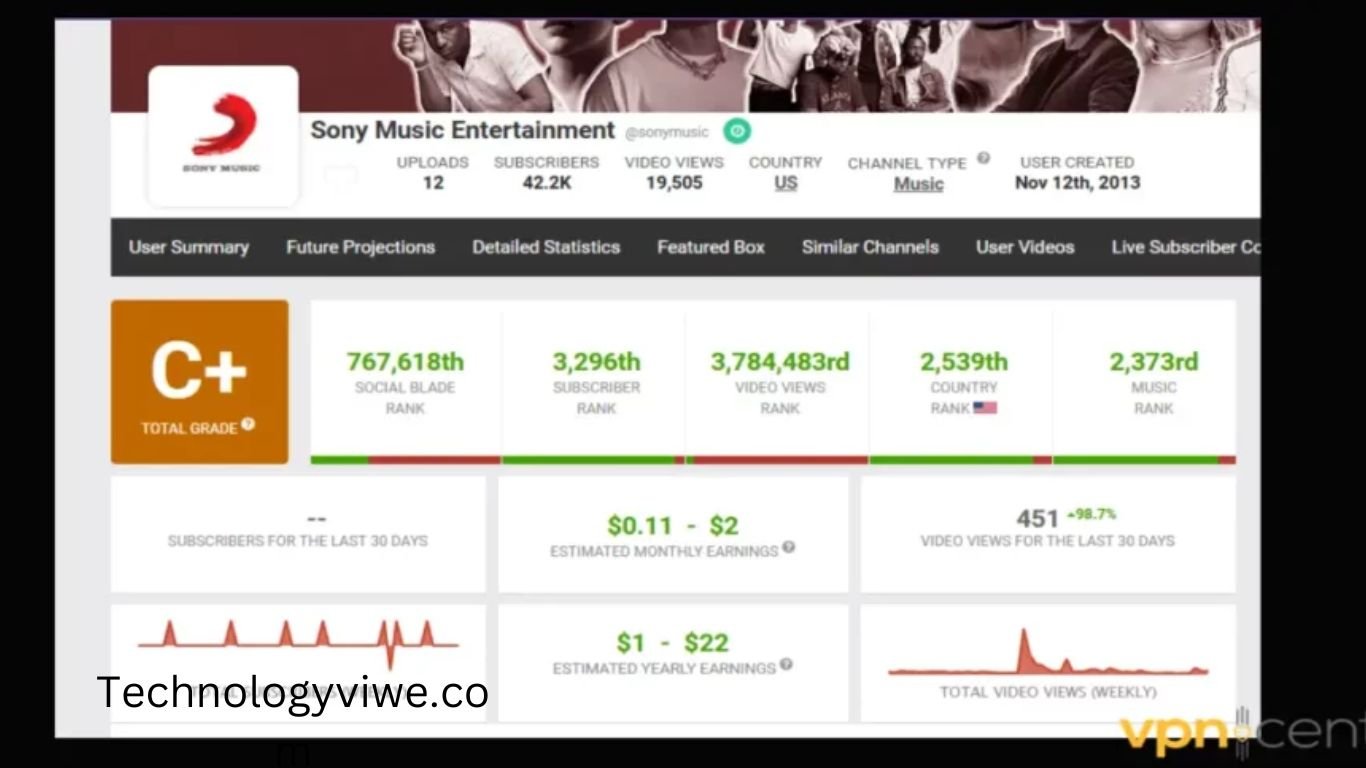Screen dimensions: 1366x768
Task: Click the uploads count 12
Action: [x=433, y=183]
